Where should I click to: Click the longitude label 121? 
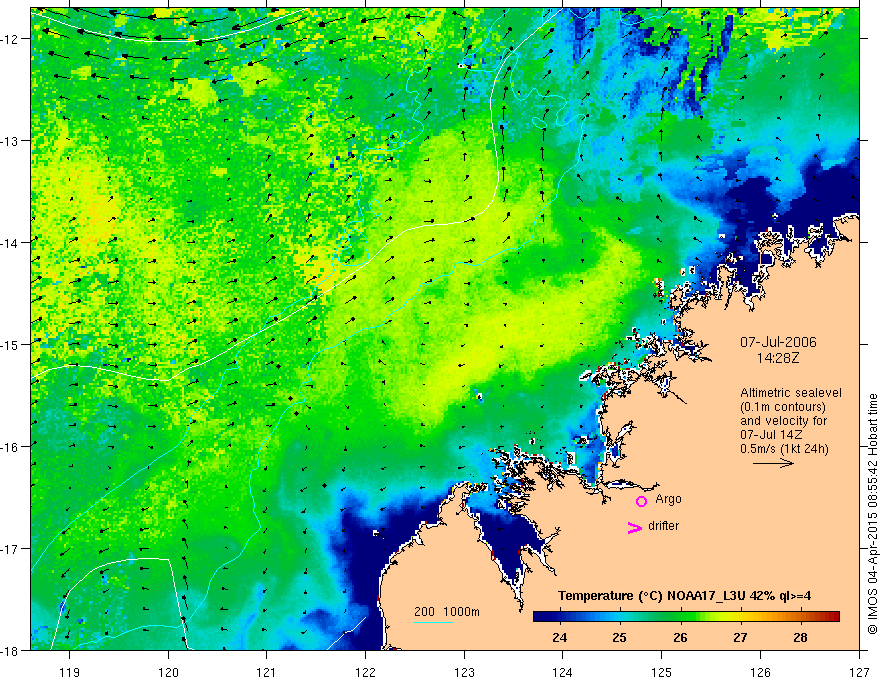[267, 672]
